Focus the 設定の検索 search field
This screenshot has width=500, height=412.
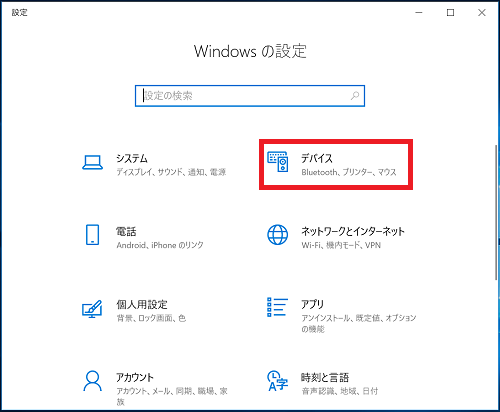pyautogui.click(x=250, y=96)
